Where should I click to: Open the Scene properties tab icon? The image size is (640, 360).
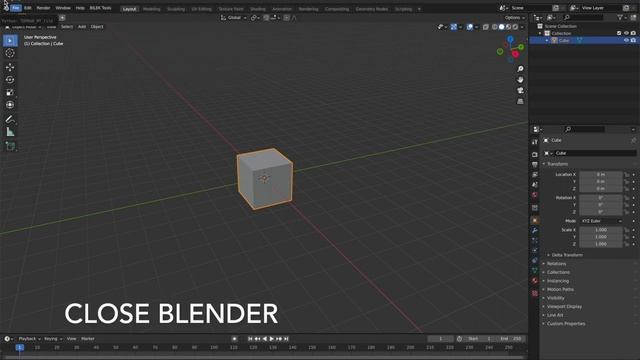pos(535,184)
